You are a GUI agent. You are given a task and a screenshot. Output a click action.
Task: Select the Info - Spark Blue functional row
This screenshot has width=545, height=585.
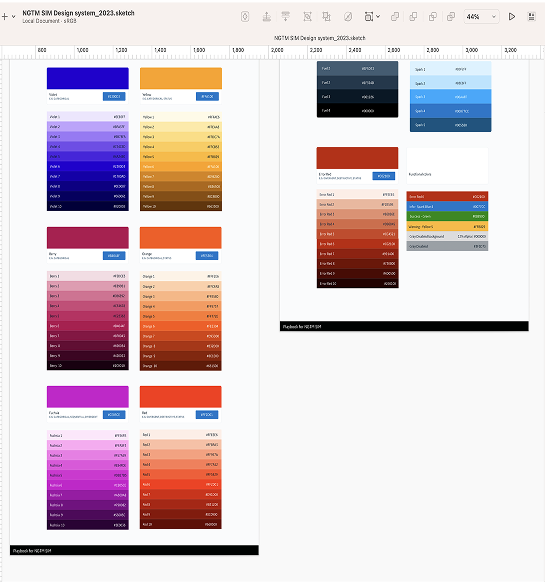tap(447, 206)
